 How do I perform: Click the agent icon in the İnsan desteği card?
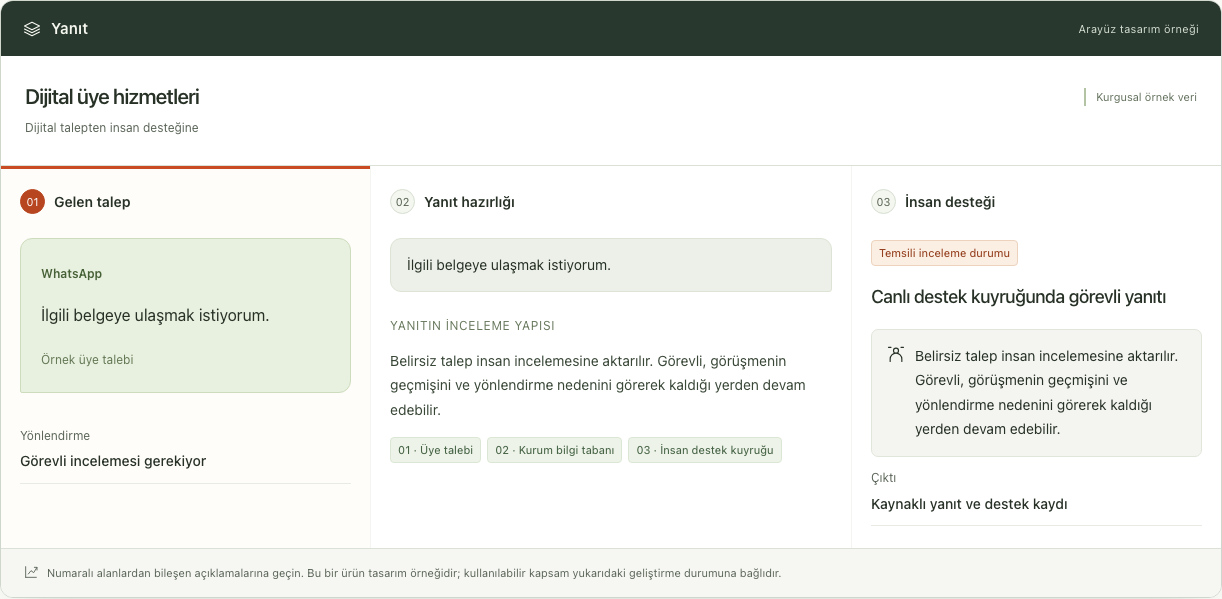tap(895, 355)
